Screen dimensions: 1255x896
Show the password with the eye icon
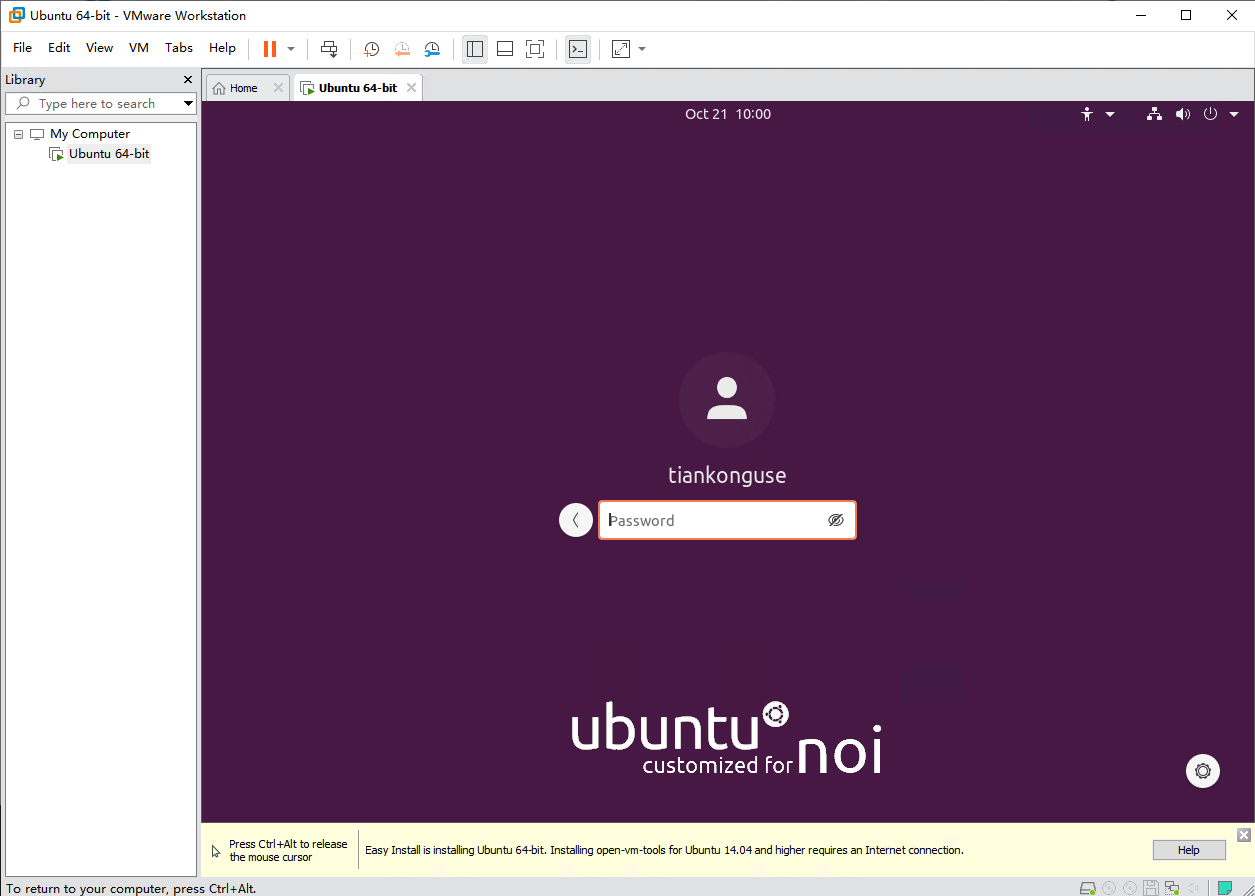click(x=836, y=520)
